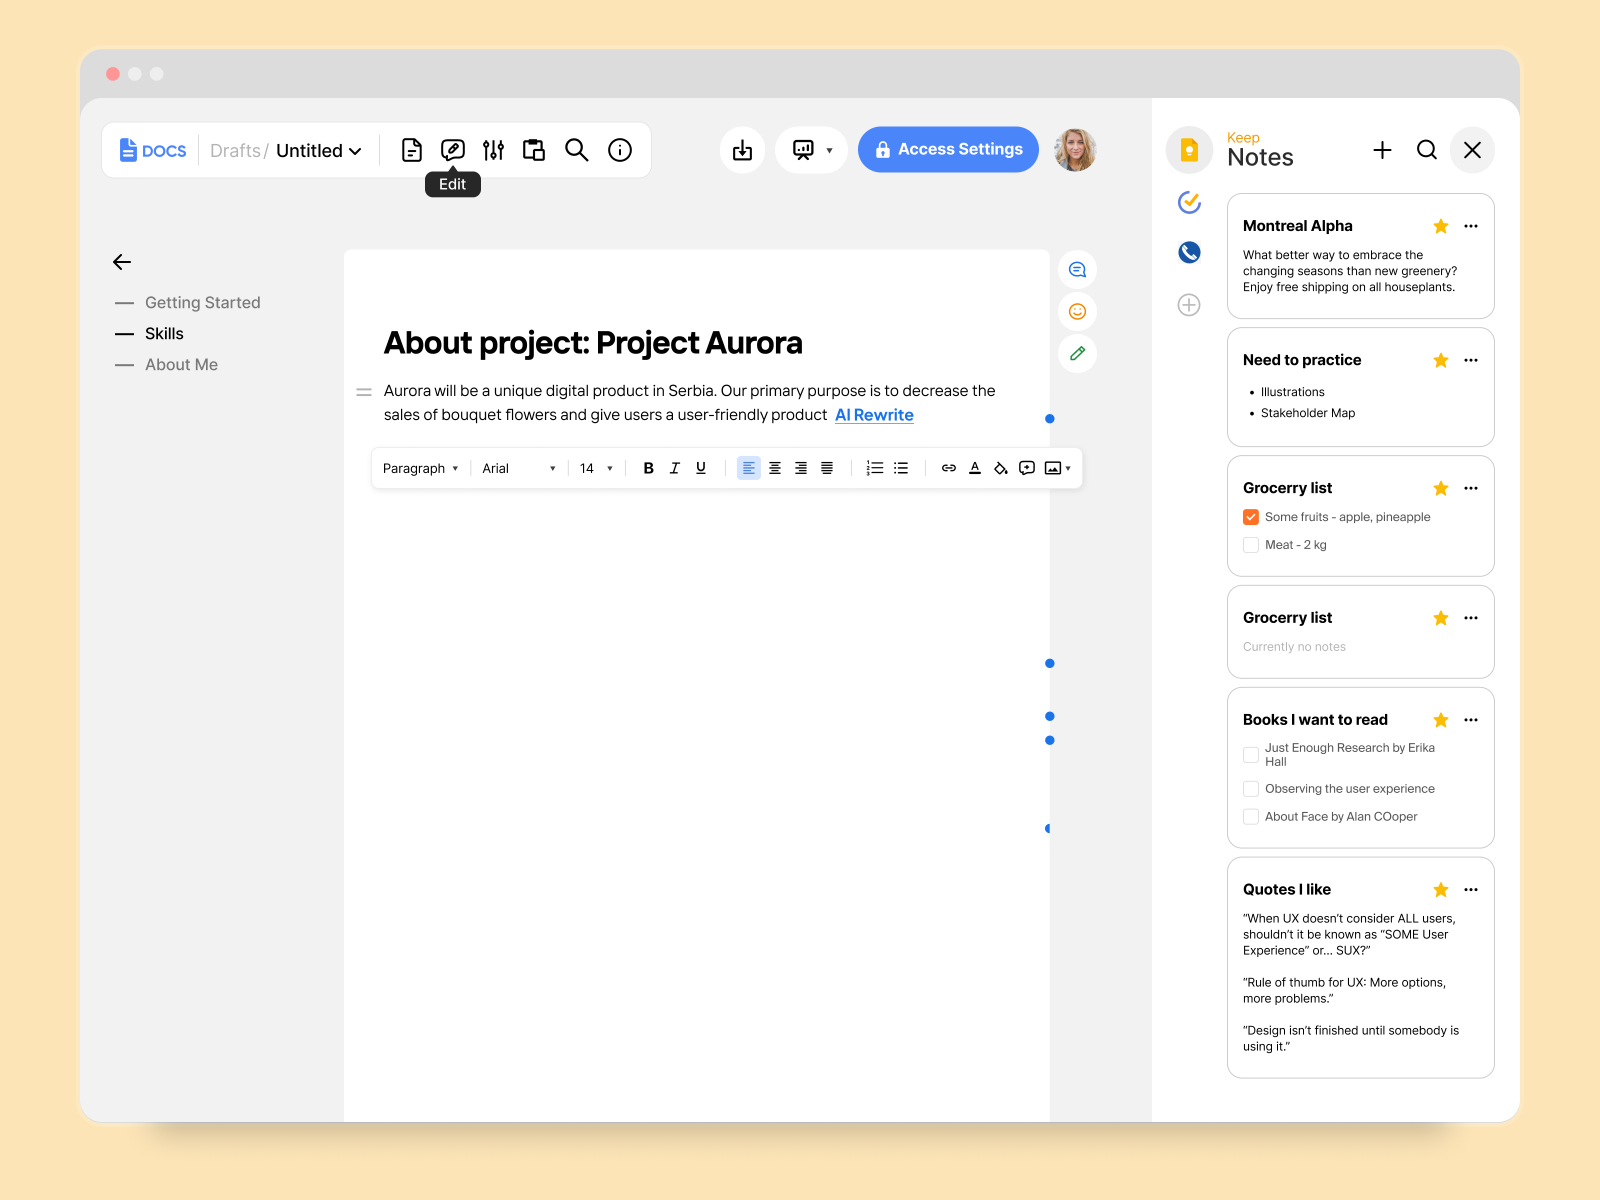Viewport: 1600px width, 1200px height.
Task: Open the text color picker
Action: (975, 467)
